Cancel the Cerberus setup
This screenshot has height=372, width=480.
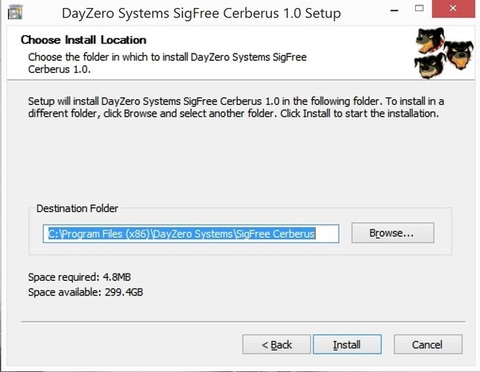428,344
